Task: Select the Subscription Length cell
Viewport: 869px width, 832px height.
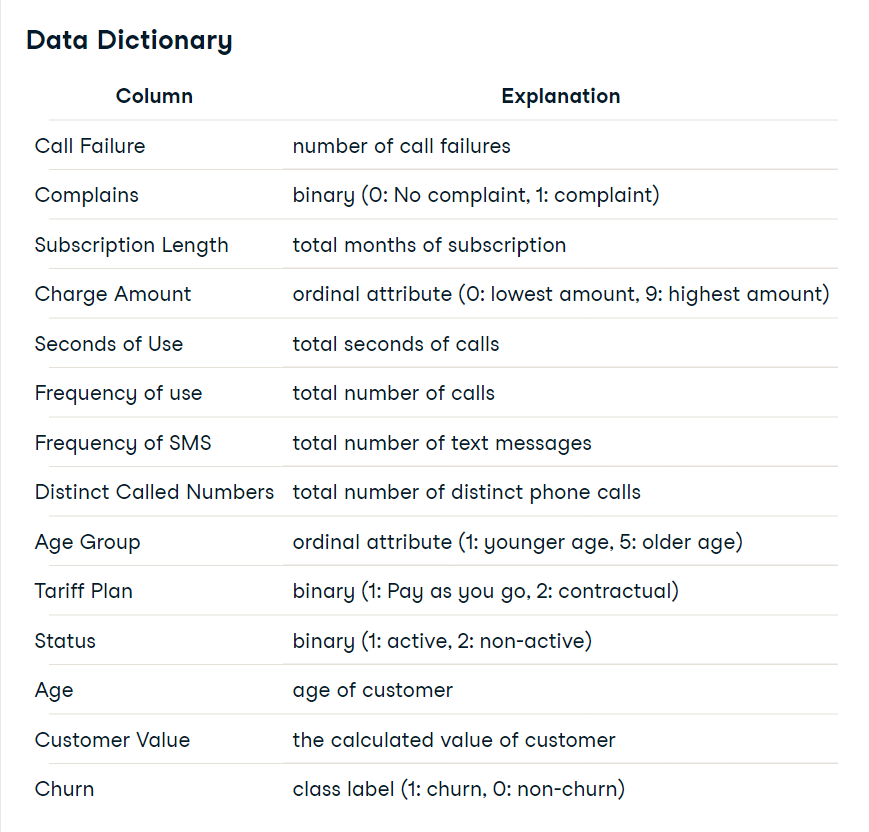Action: [x=131, y=245]
